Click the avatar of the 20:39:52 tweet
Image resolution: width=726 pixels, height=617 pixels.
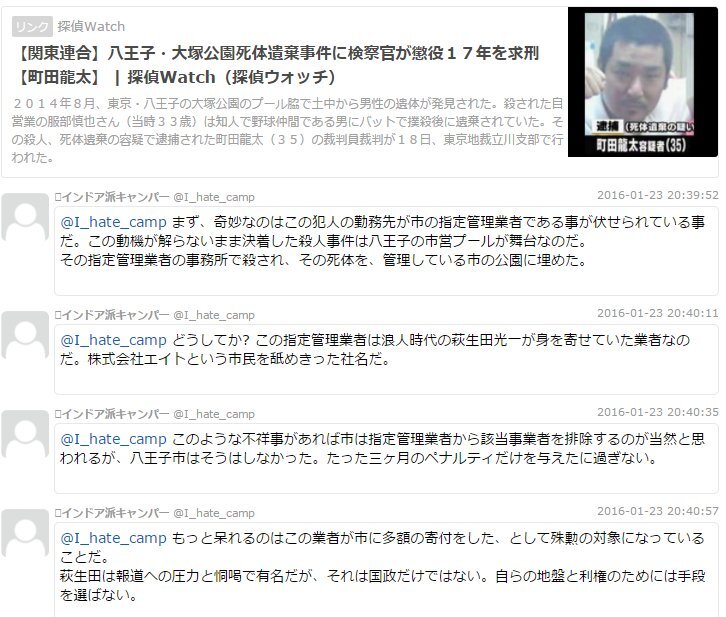(25, 218)
